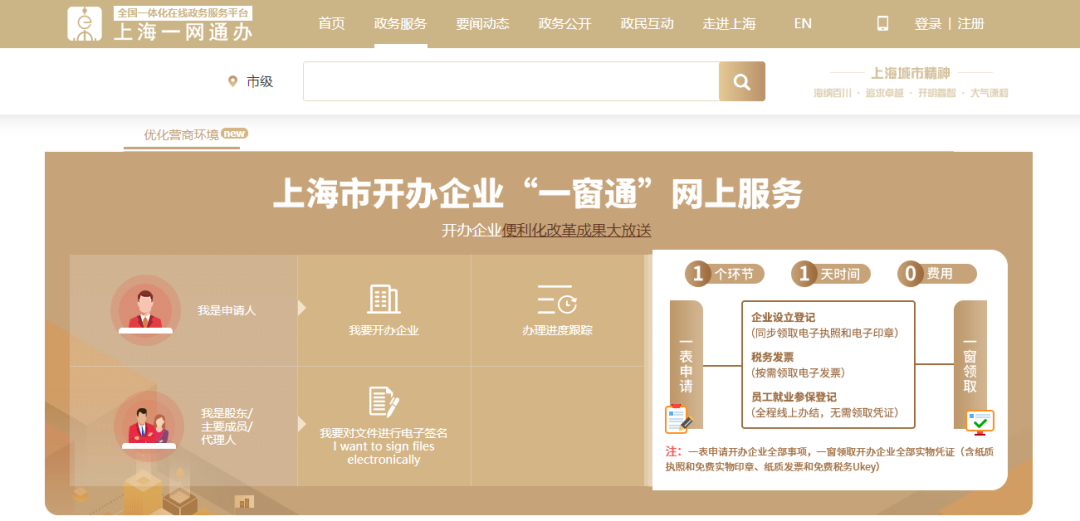The height and width of the screenshot is (521, 1080).
Task: Click the arrow next to 我是股东 row
Action: [302, 424]
